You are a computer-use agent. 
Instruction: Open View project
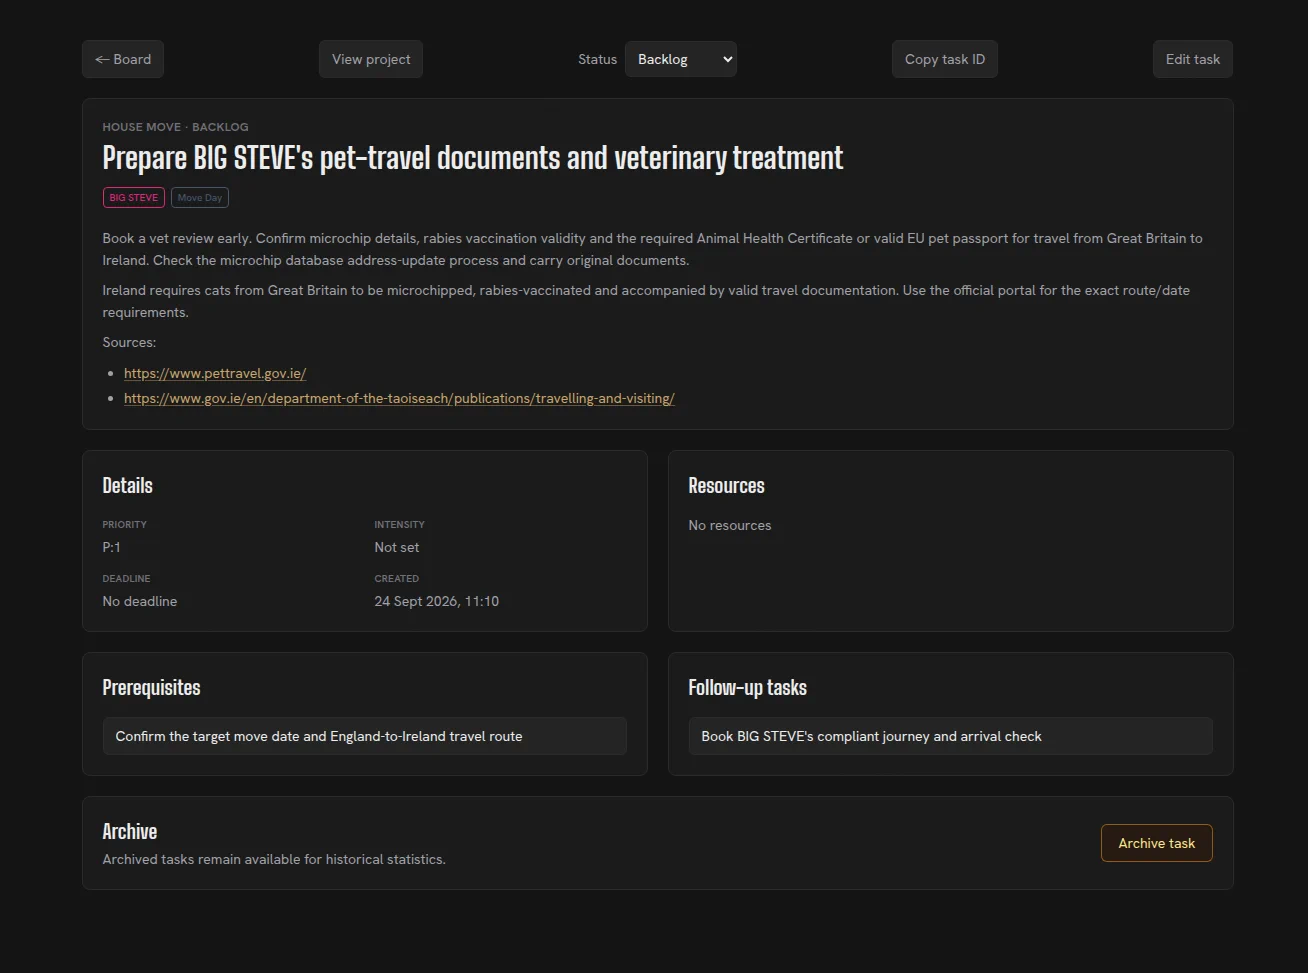pyautogui.click(x=371, y=59)
